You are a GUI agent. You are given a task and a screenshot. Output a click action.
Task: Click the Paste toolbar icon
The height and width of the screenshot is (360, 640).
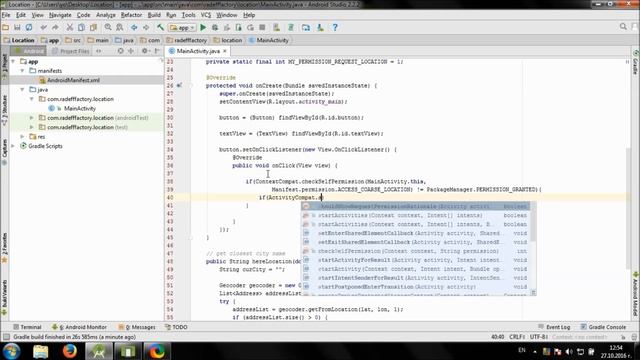coord(93,27)
